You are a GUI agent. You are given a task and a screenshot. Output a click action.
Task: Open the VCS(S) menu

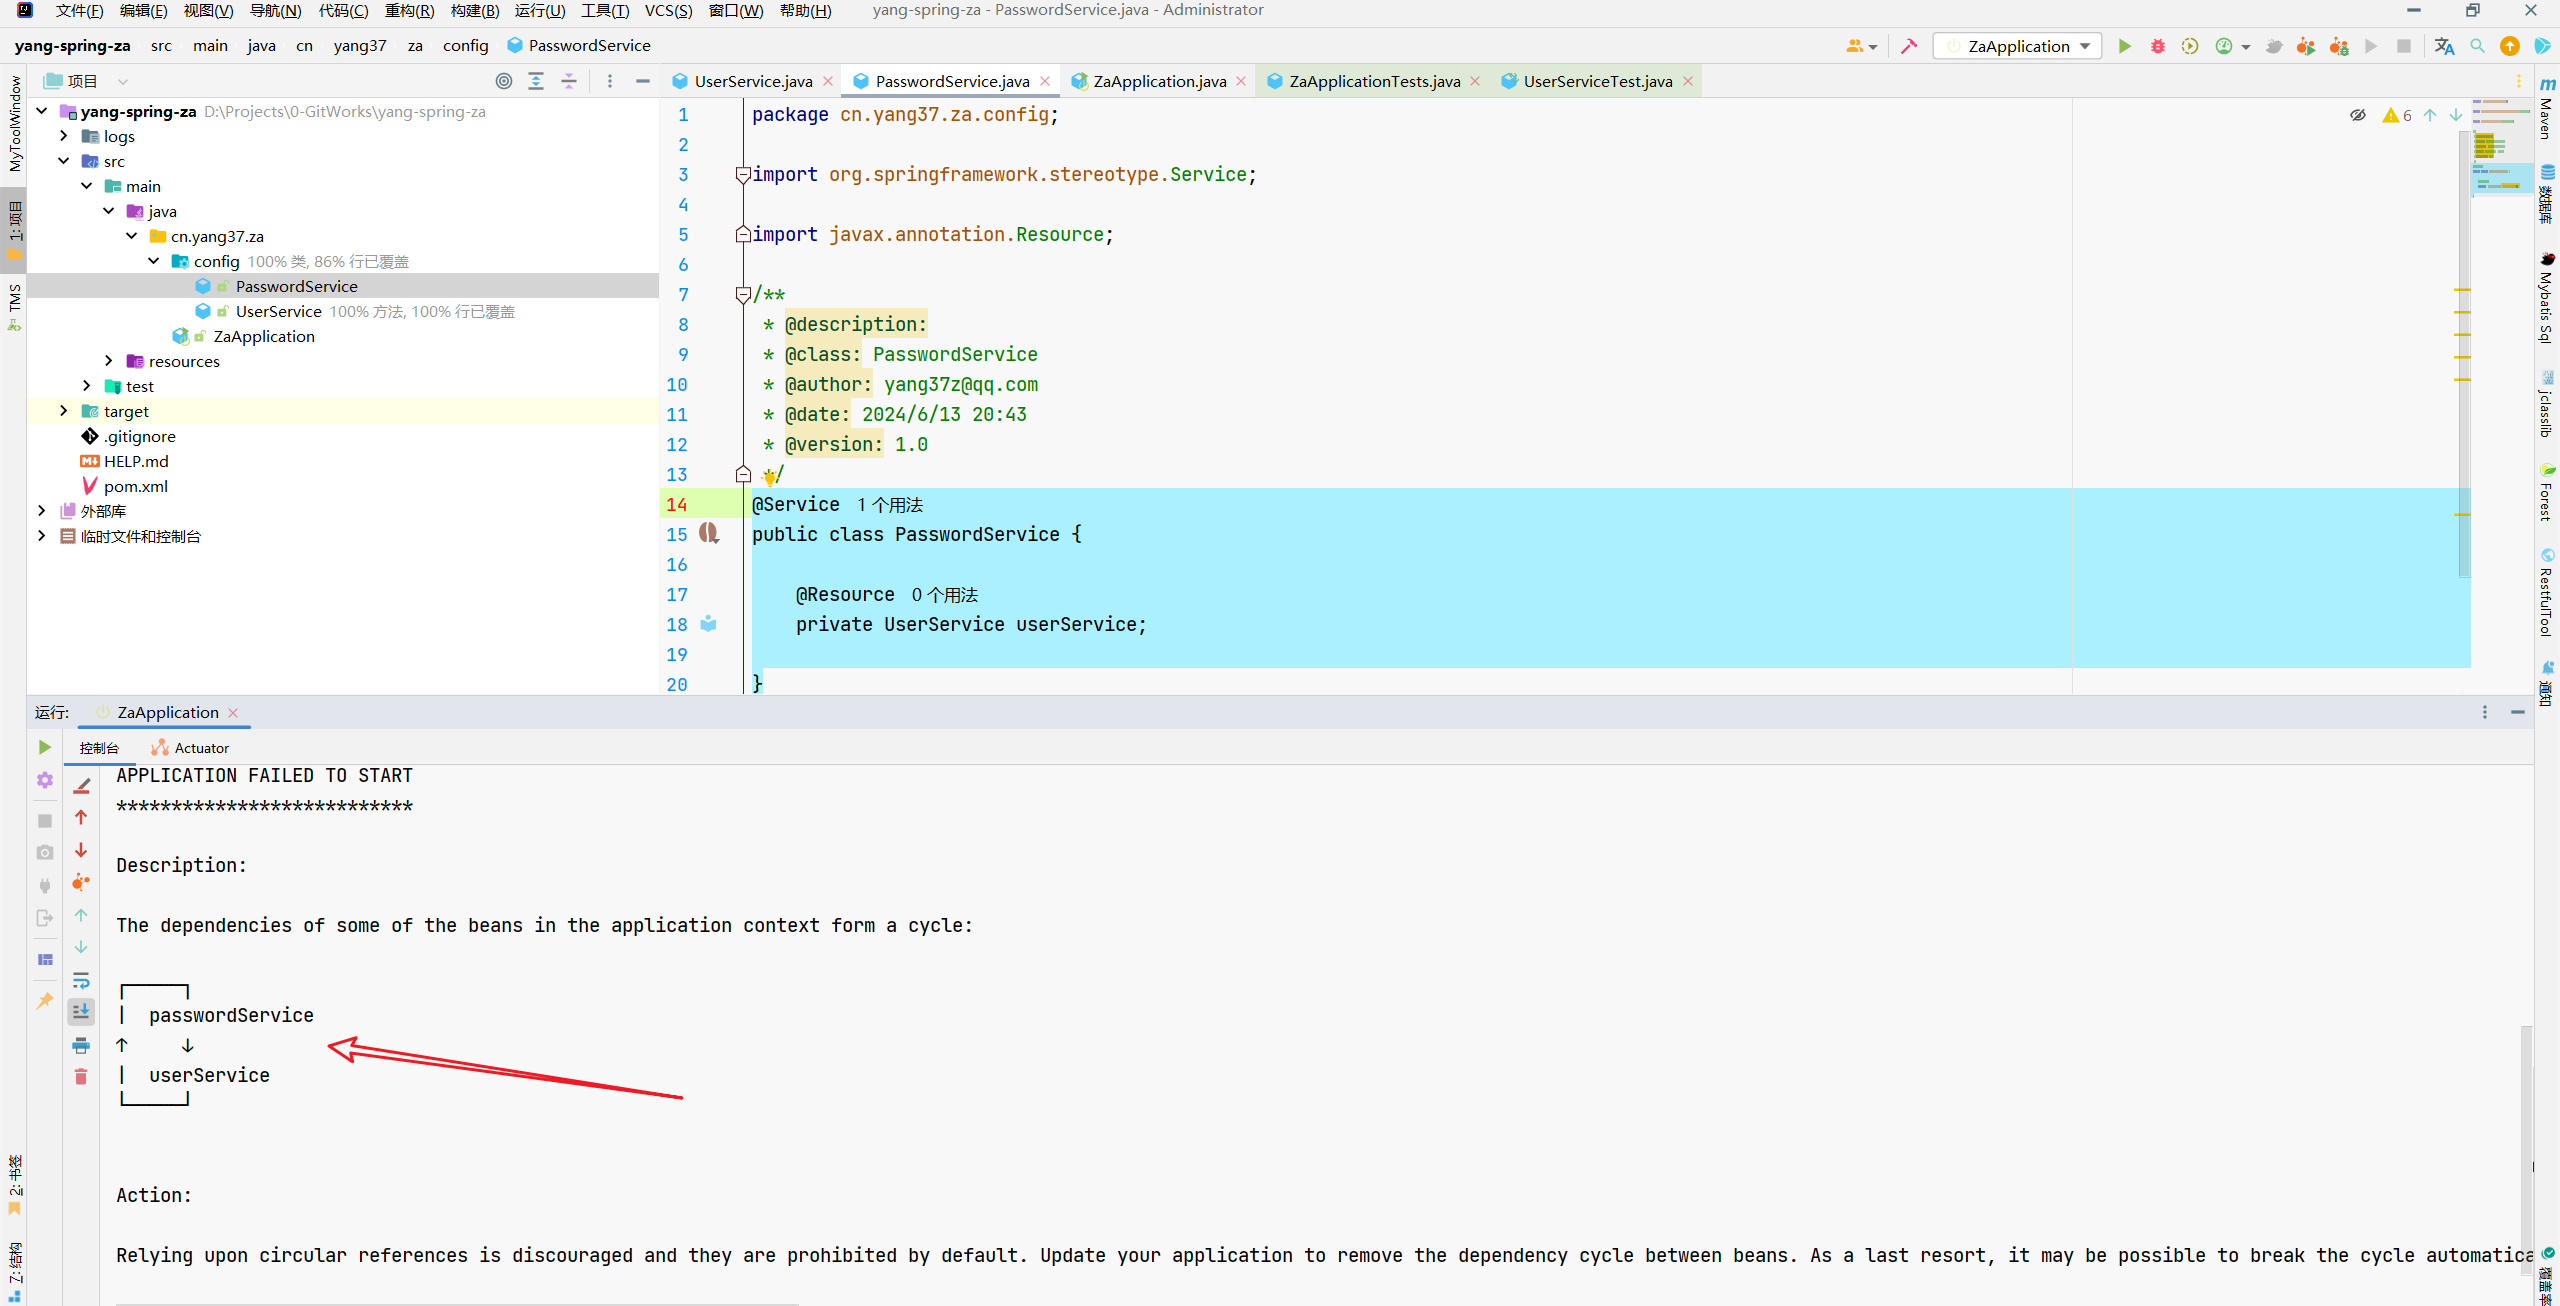click(x=668, y=10)
